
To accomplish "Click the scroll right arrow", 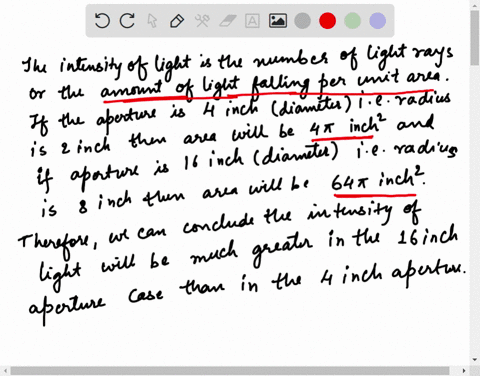I will (x=464, y=371).
